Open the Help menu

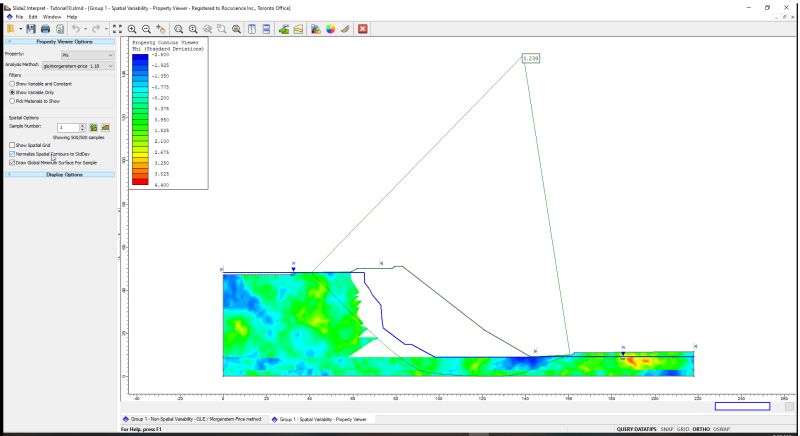(72, 17)
